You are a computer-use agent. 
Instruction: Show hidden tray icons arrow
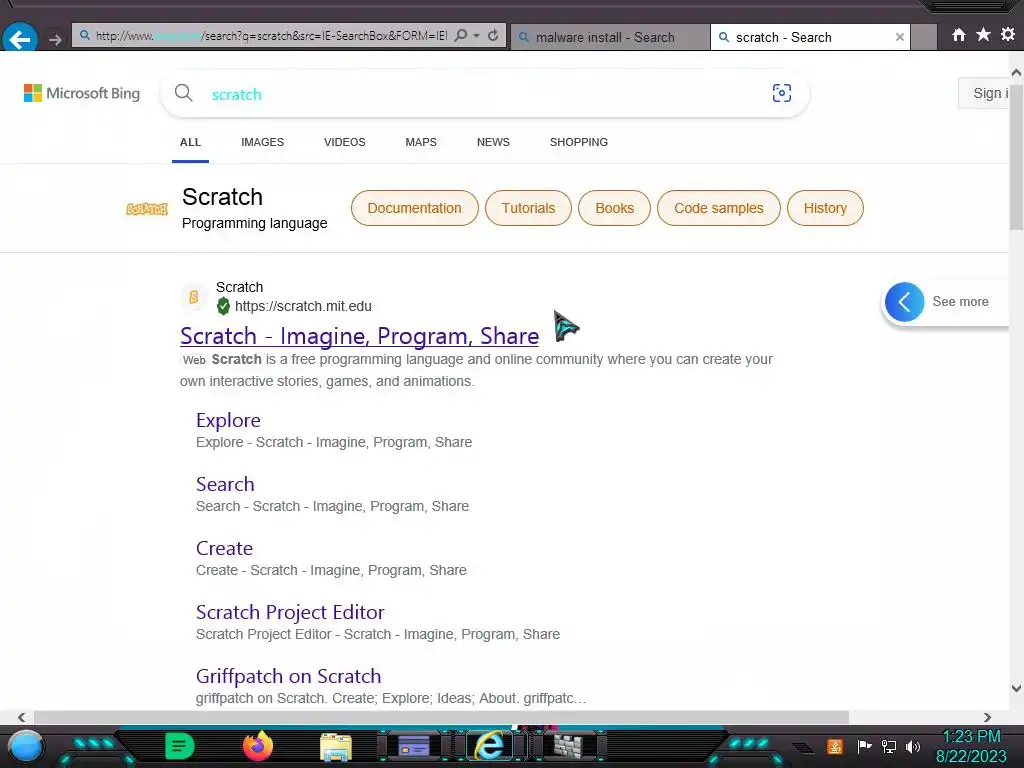click(x=804, y=748)
